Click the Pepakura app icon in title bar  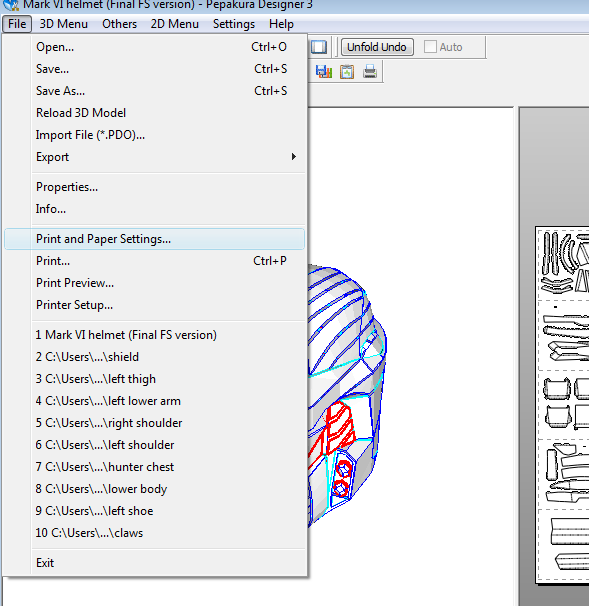click(10, 5)
